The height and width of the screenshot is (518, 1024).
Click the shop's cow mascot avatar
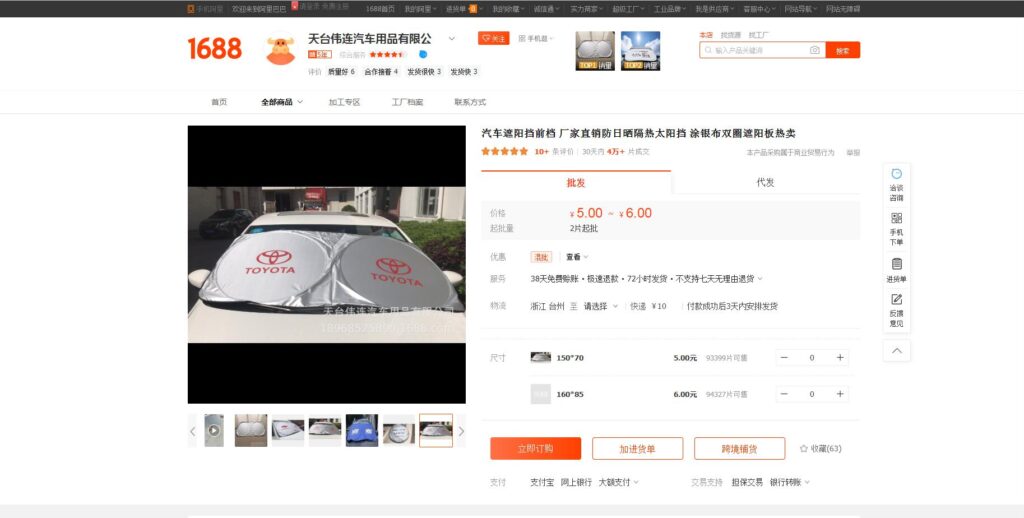point(281,50)
